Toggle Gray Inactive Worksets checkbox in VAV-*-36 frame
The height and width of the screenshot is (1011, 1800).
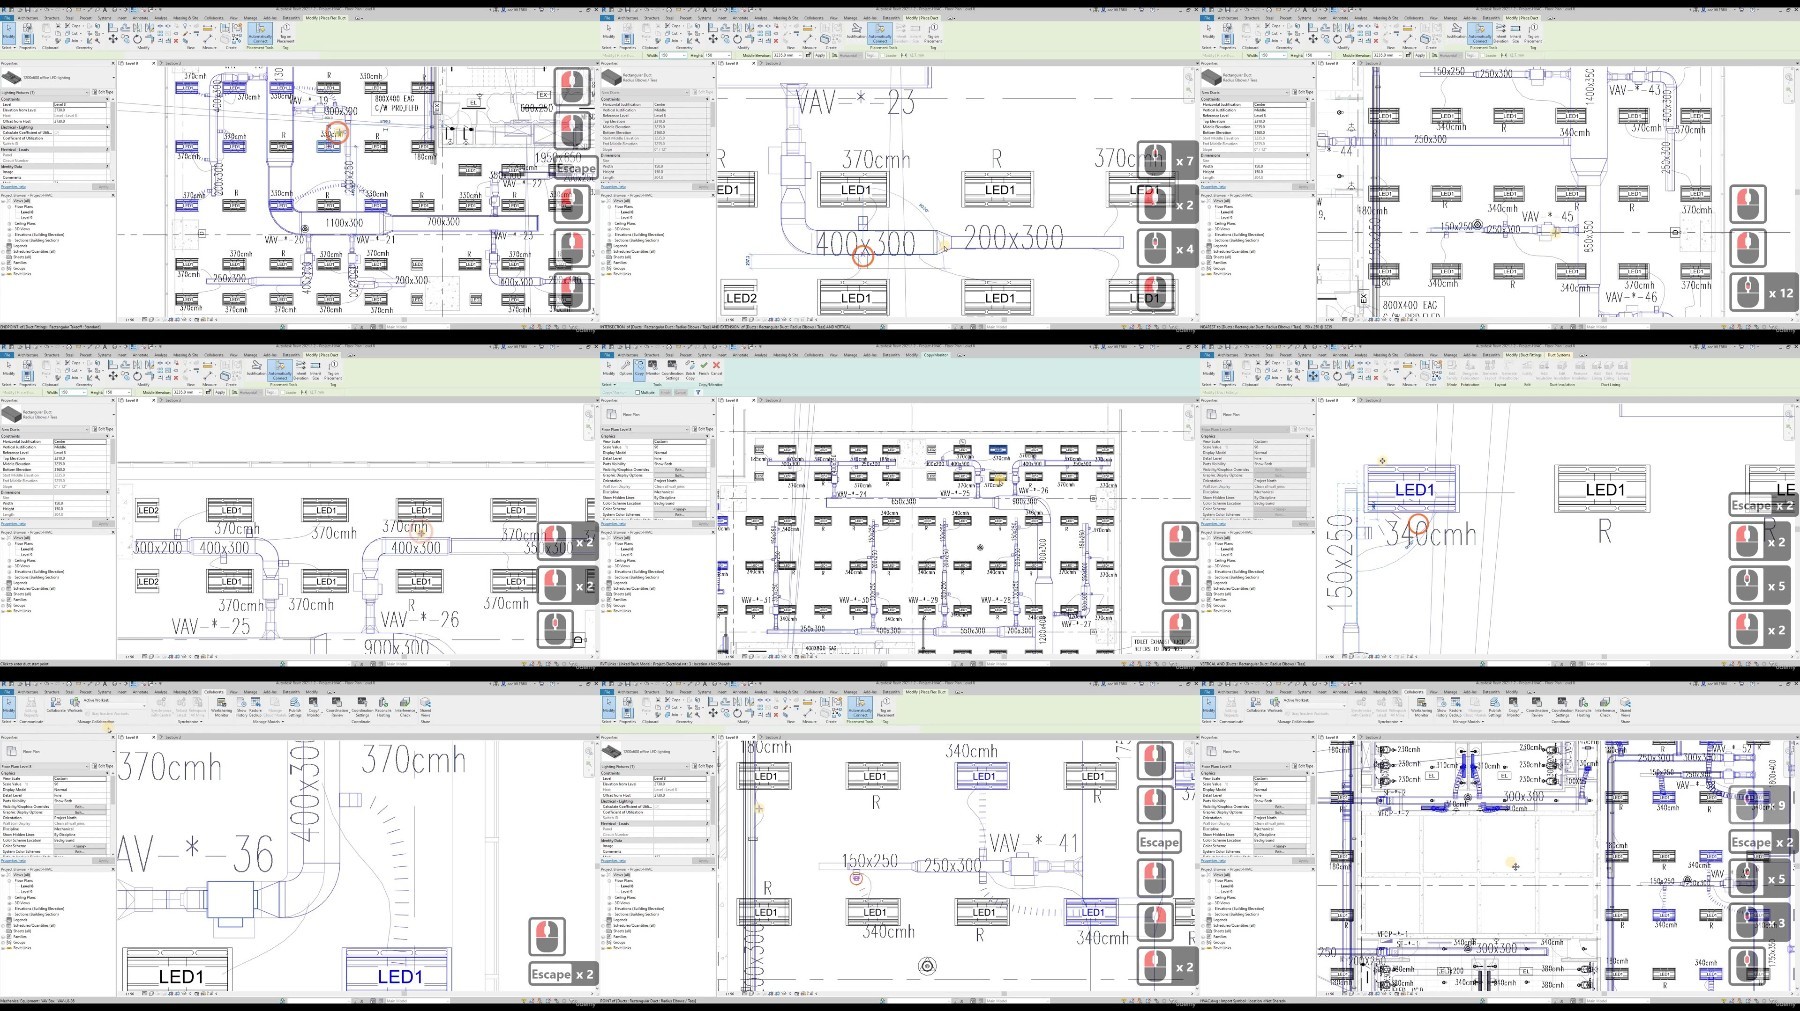tap(87, 714)
